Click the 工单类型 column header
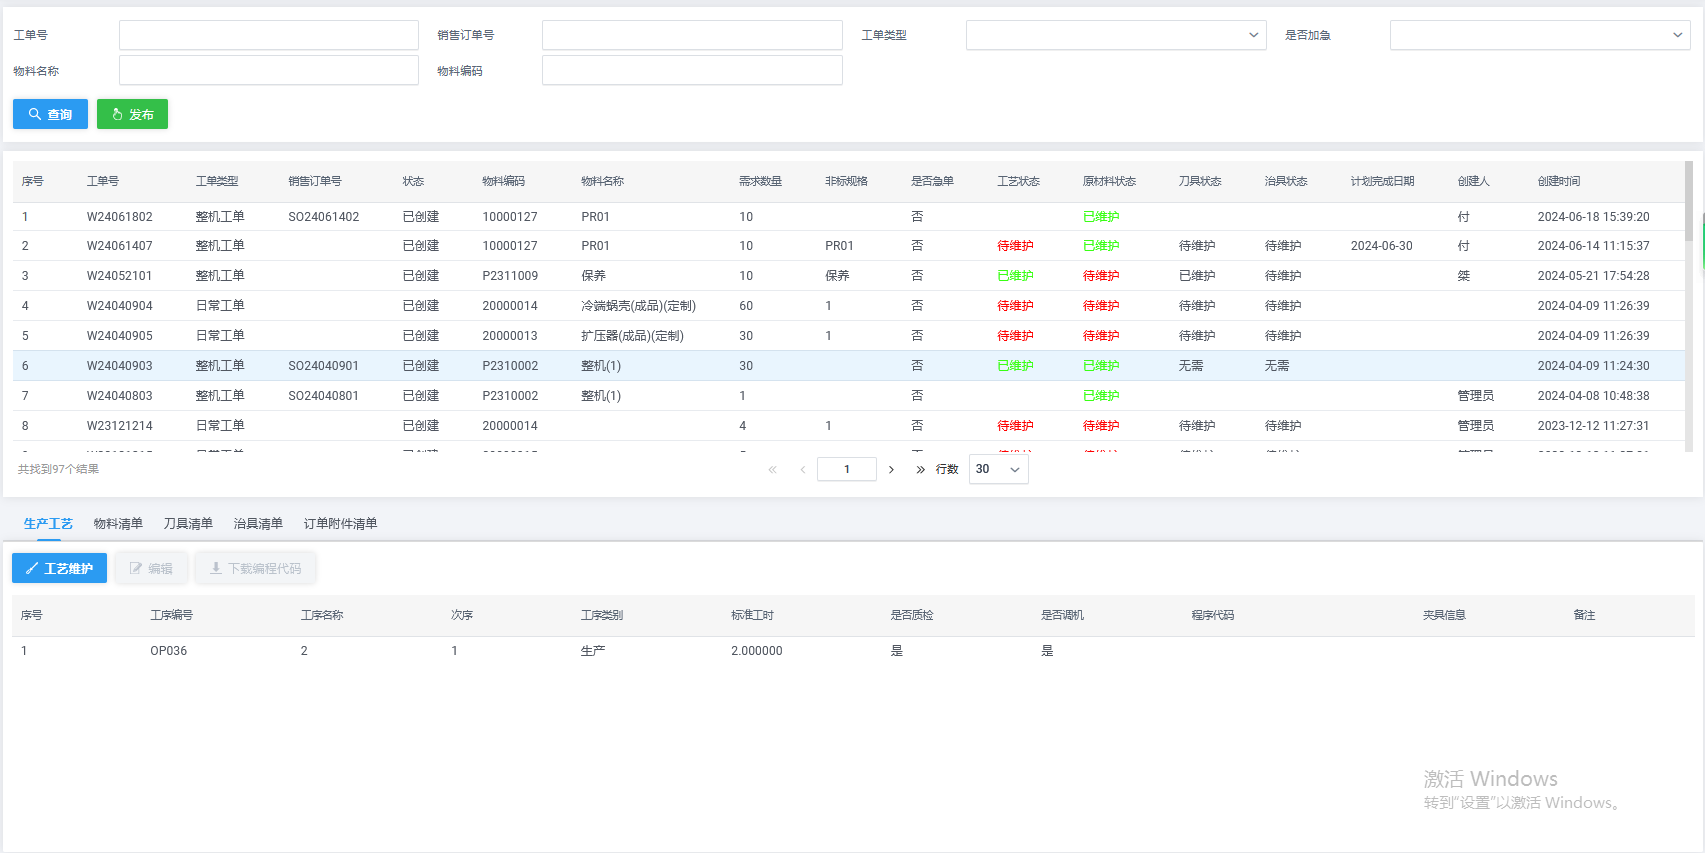The height and width of the screenshot is (853, 1705). [x=217, y=181]
